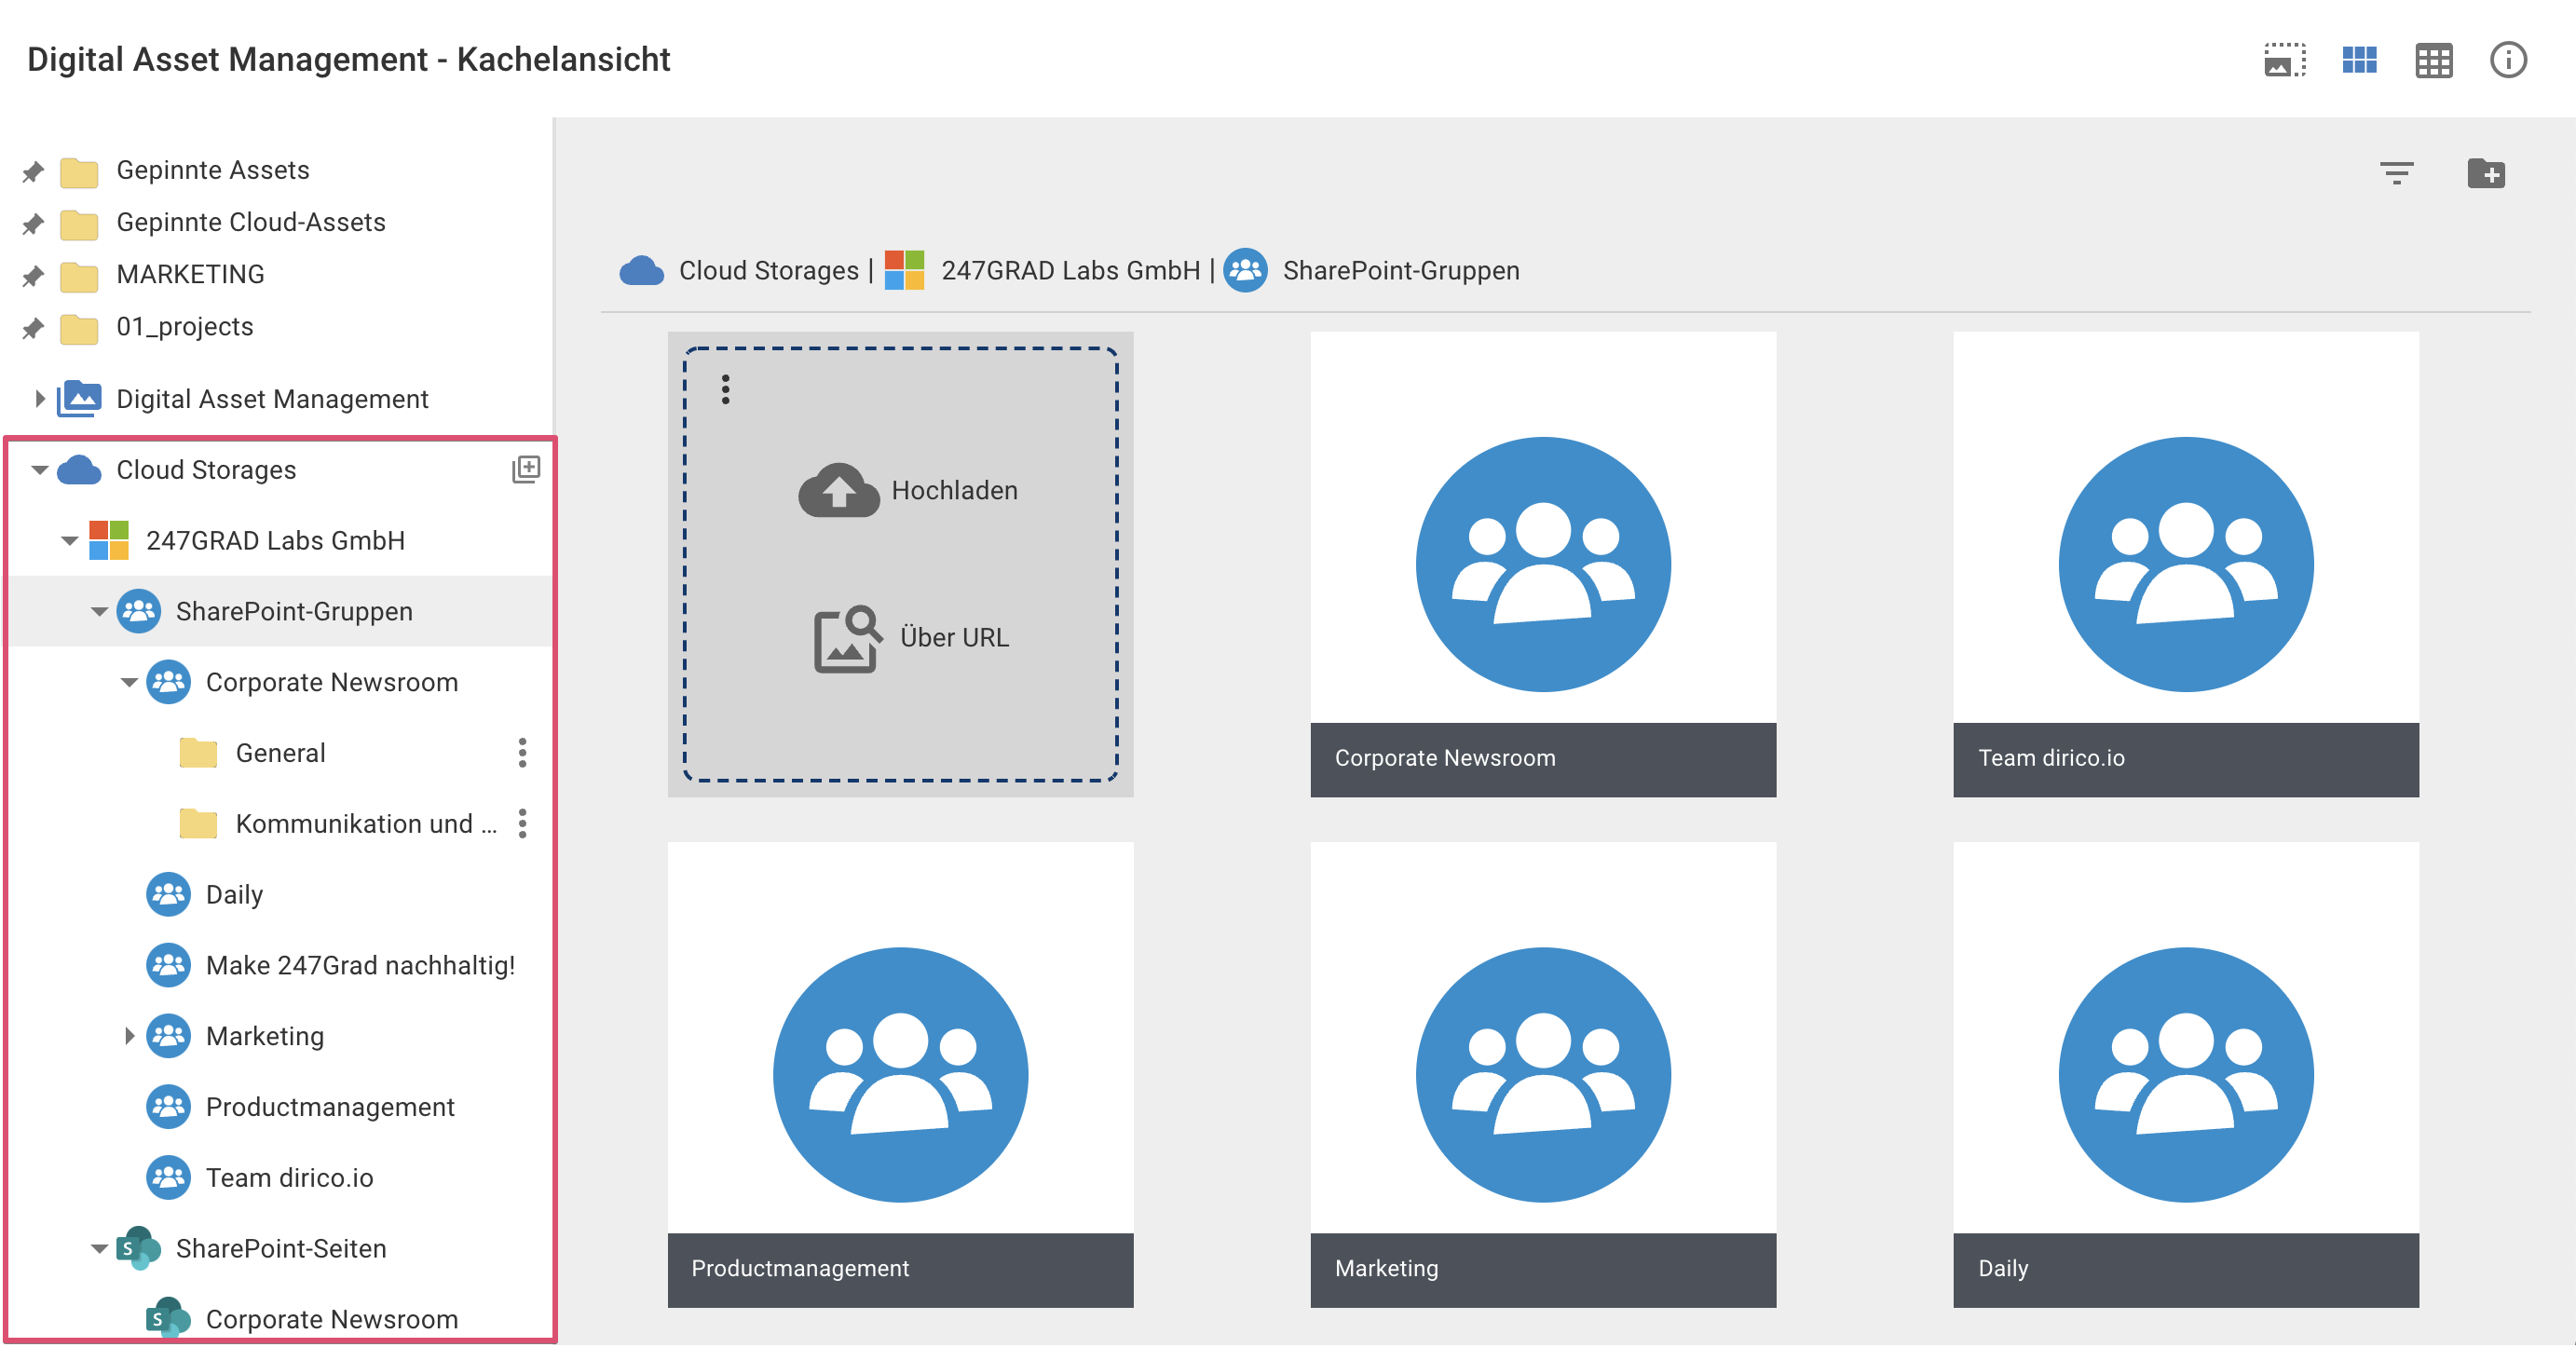Open the three-dot menu of Kommunikation und folder
This screenshot has height=1347, width=2576.
(522, 824)
